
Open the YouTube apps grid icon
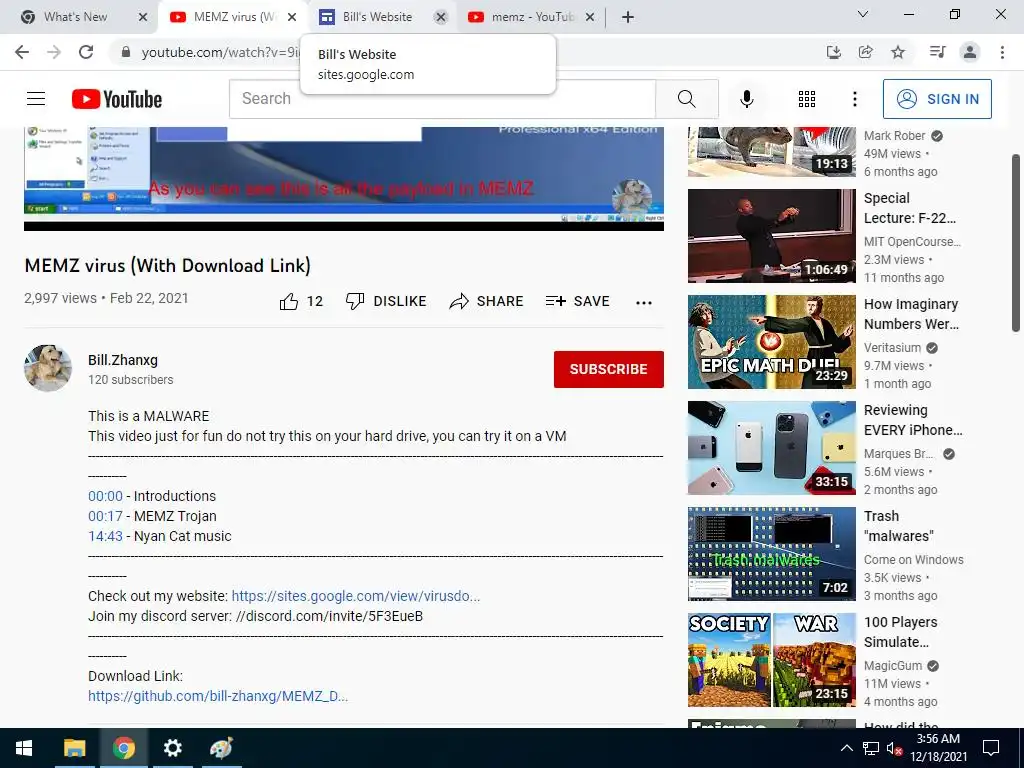point(807,99)
